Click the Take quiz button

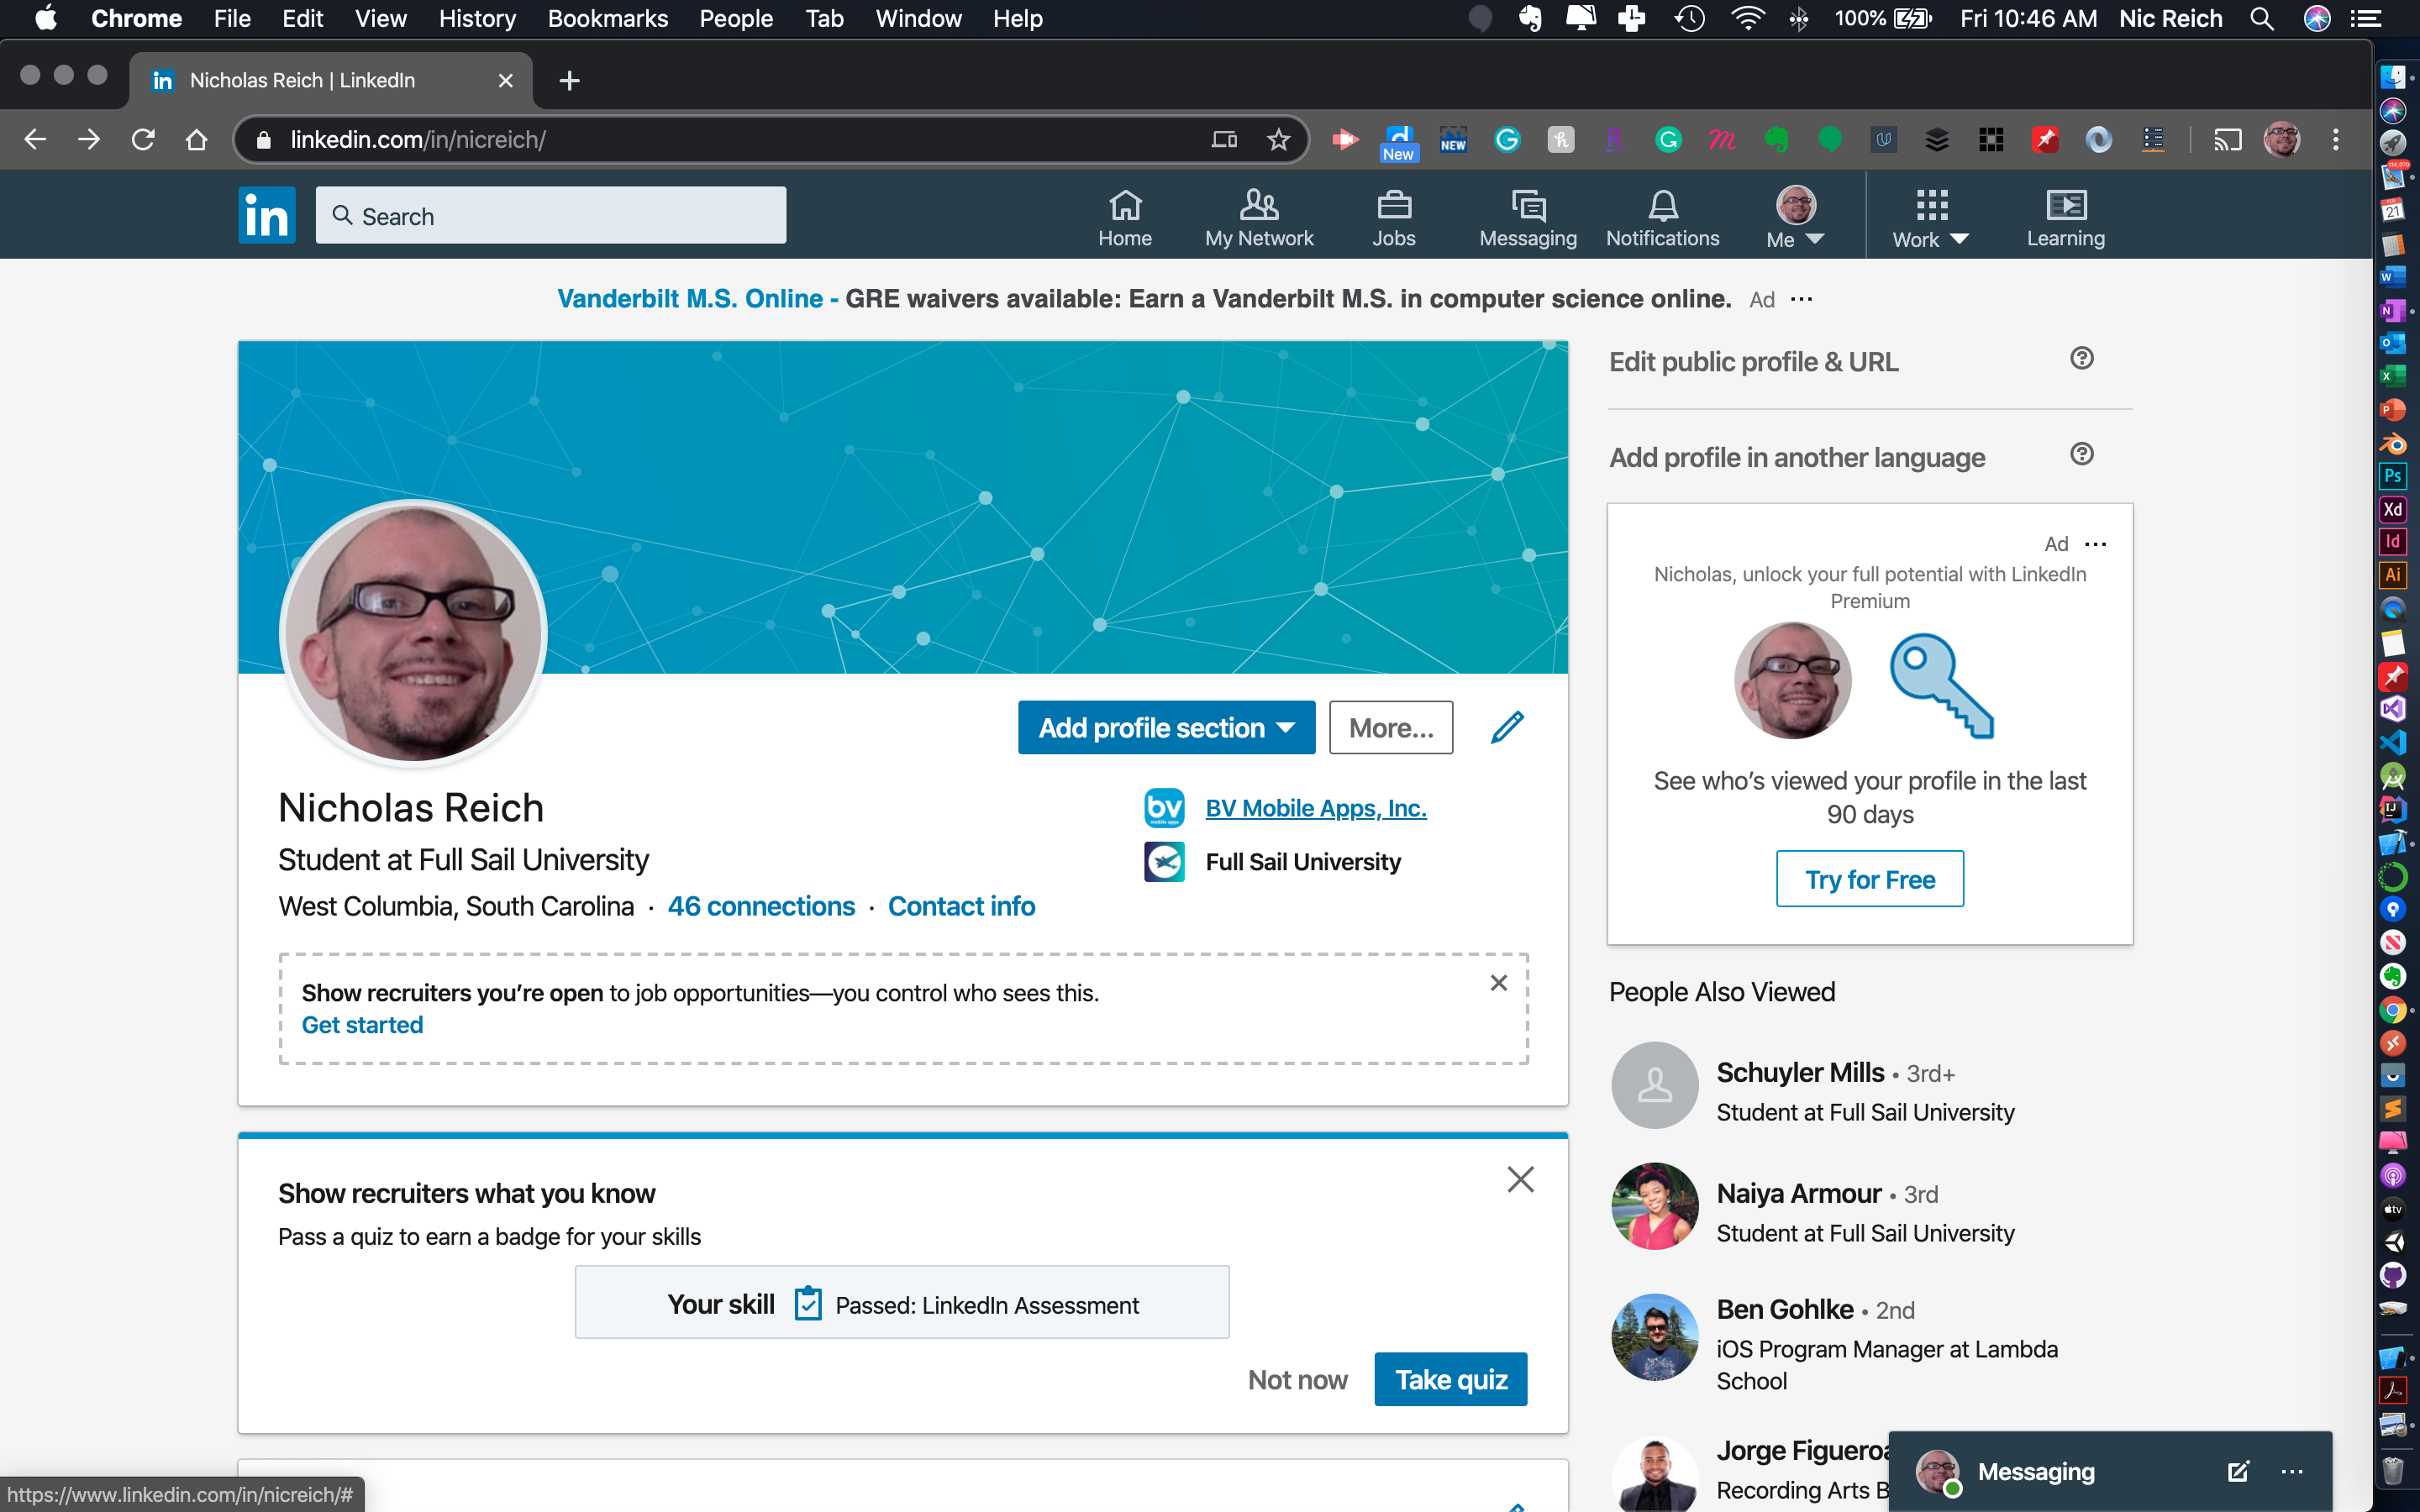click(1450, 1379)
